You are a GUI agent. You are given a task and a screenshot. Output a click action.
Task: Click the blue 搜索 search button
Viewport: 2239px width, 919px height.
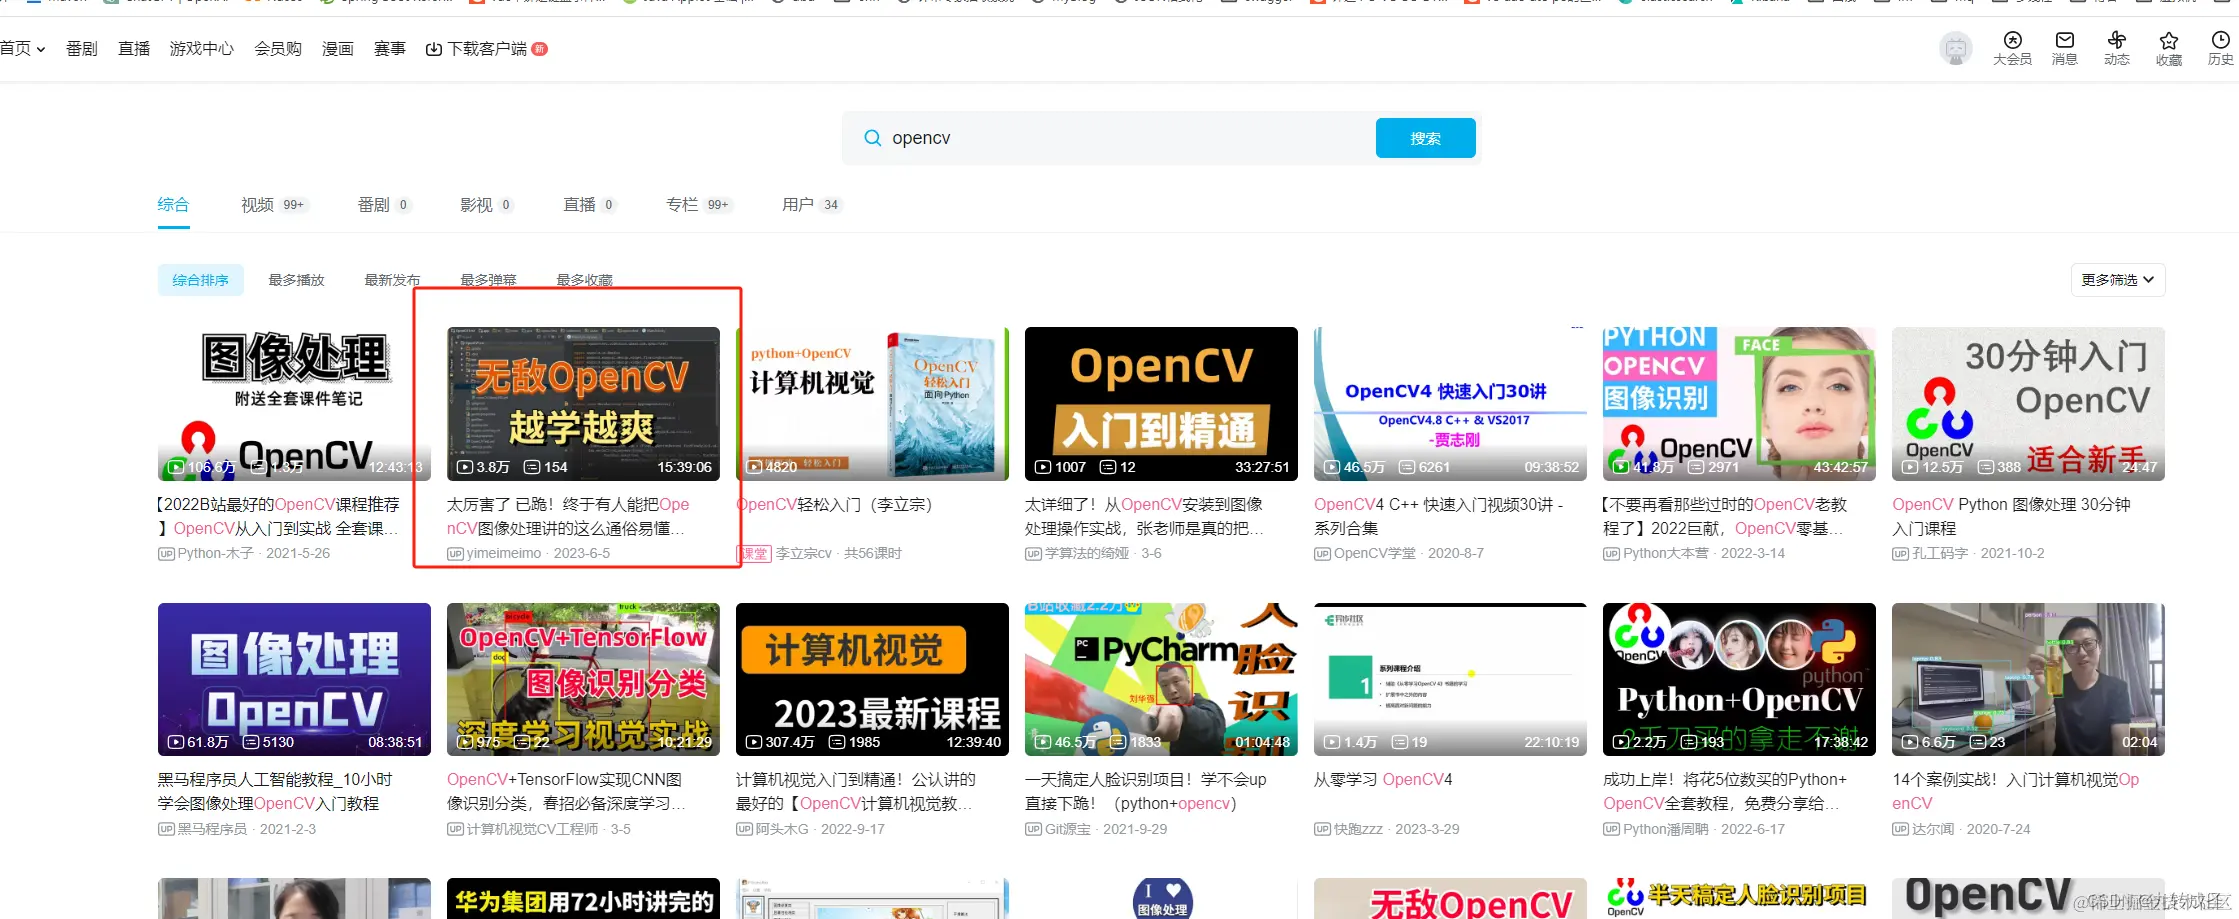coord(1425,137)
